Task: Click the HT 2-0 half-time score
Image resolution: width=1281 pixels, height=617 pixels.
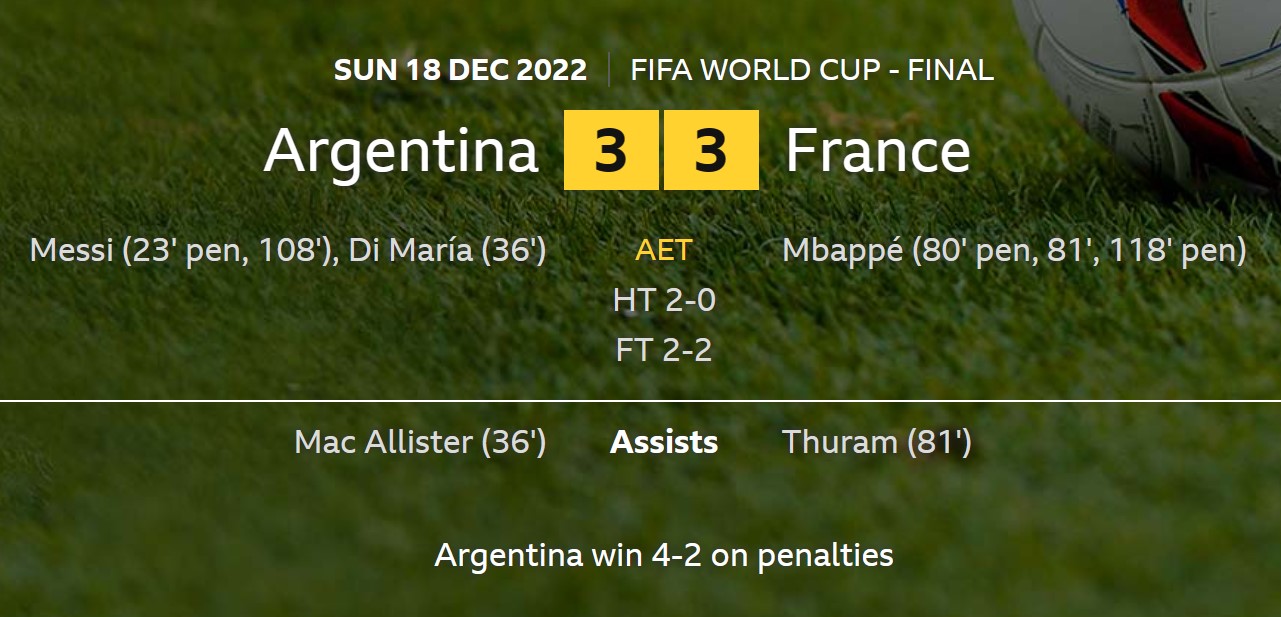Action: pos(664,300)
